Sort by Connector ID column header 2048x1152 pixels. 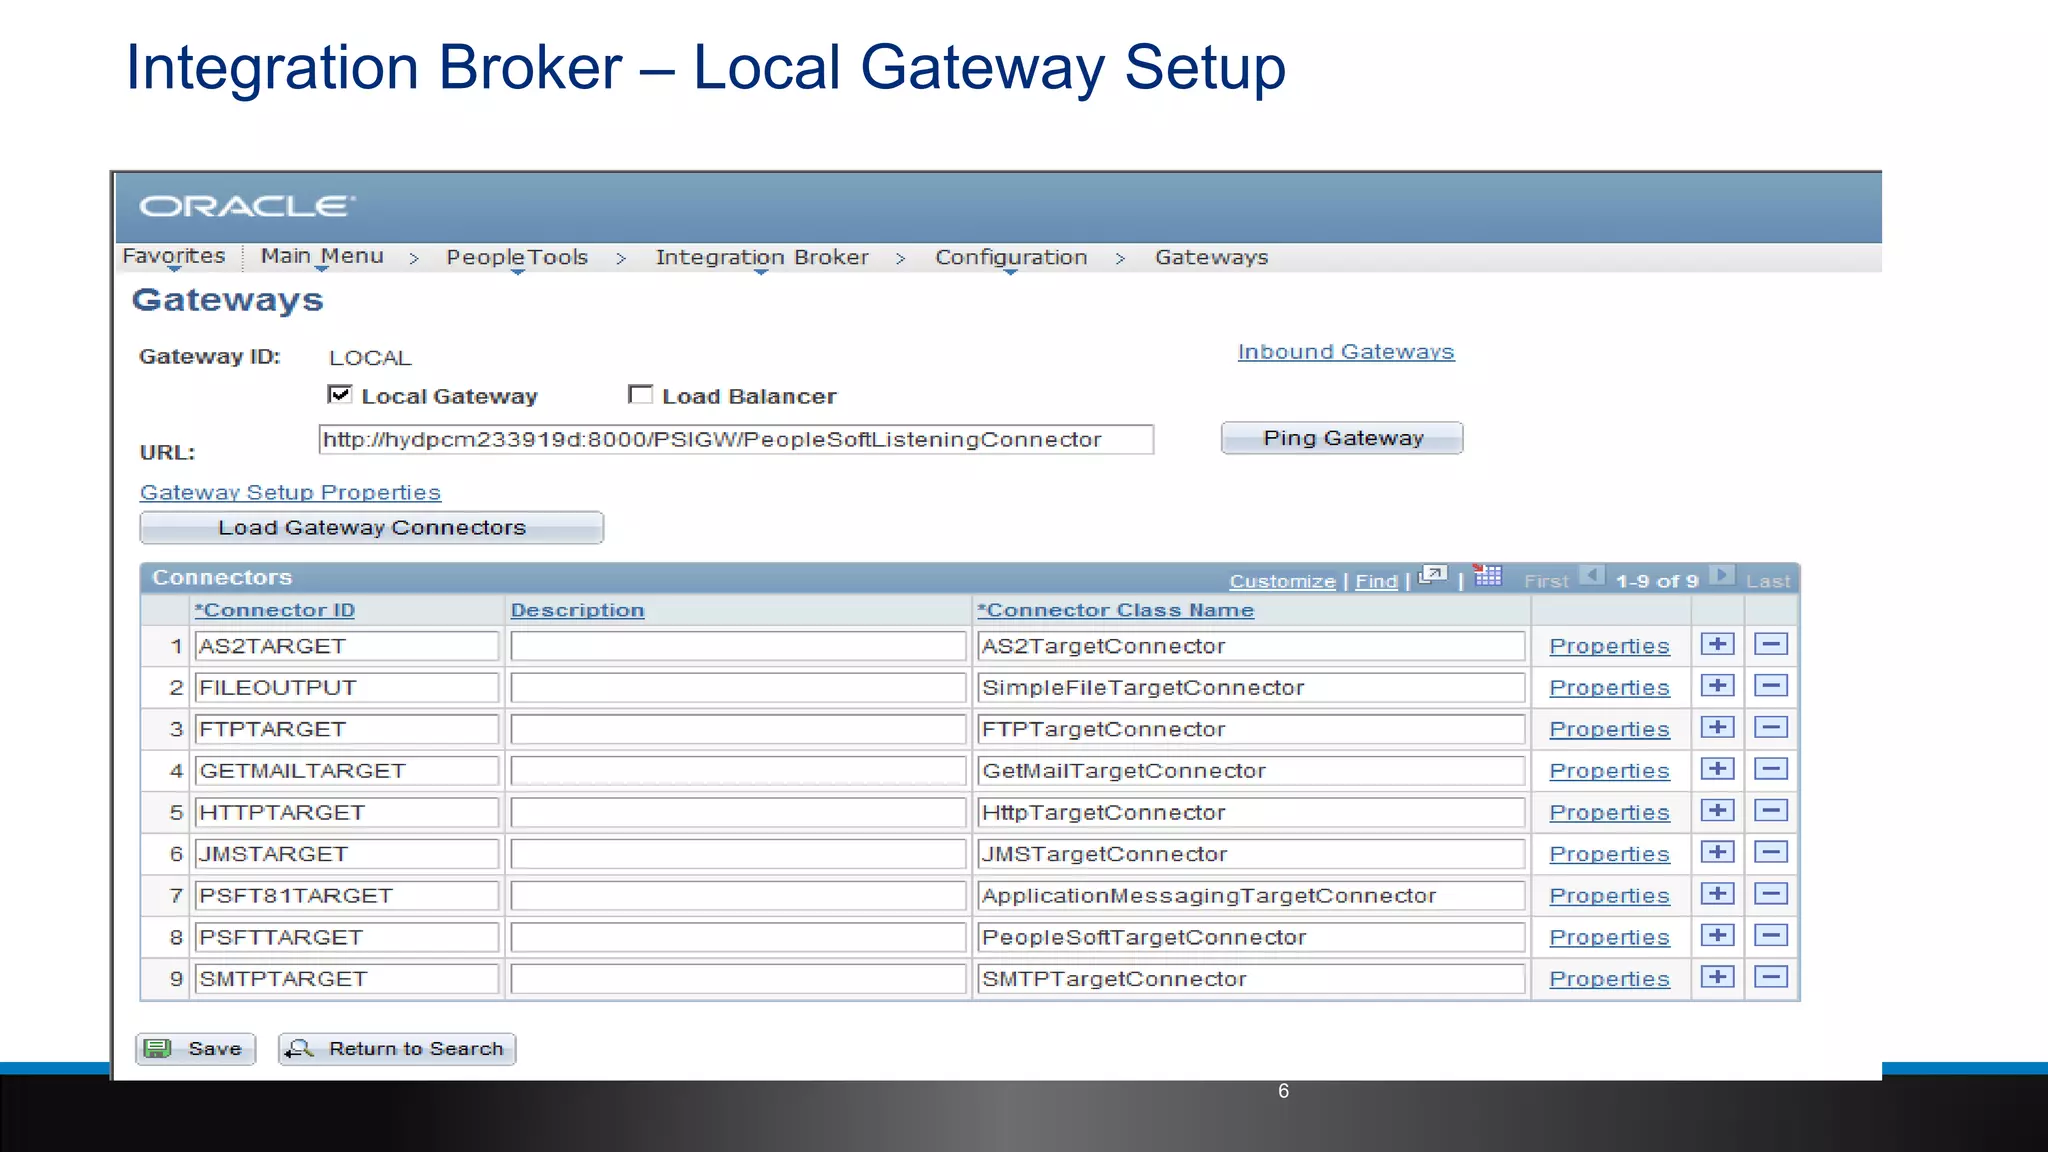click(275, 610)
